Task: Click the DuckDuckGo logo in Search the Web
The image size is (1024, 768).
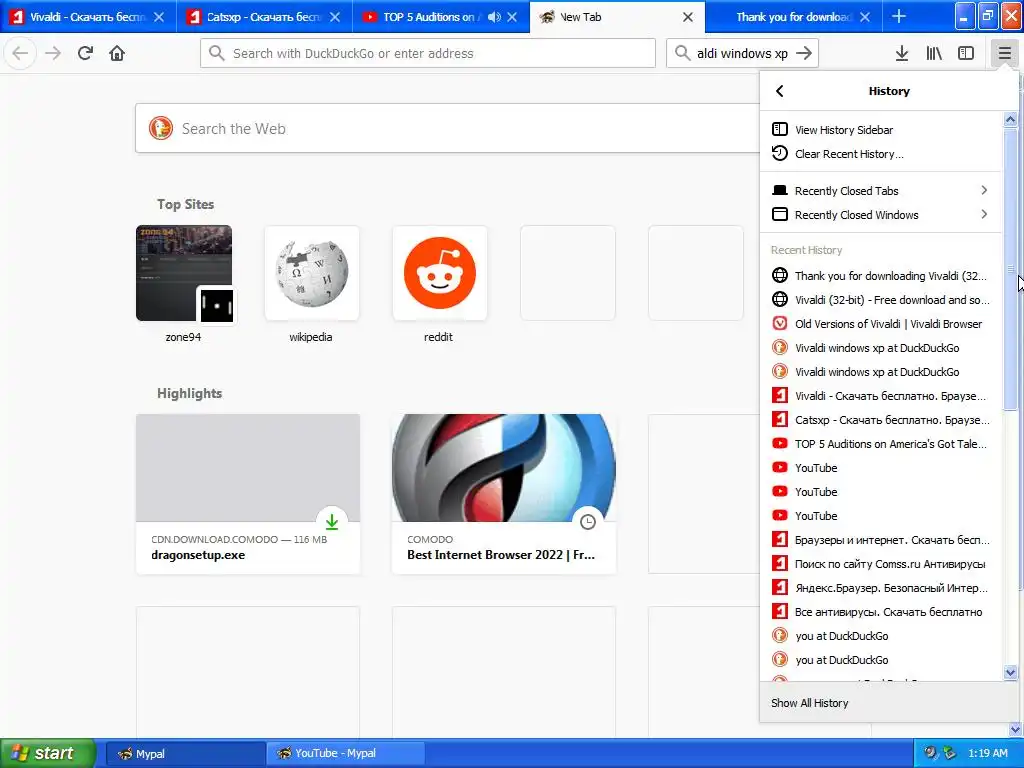Action: point(160,129)
